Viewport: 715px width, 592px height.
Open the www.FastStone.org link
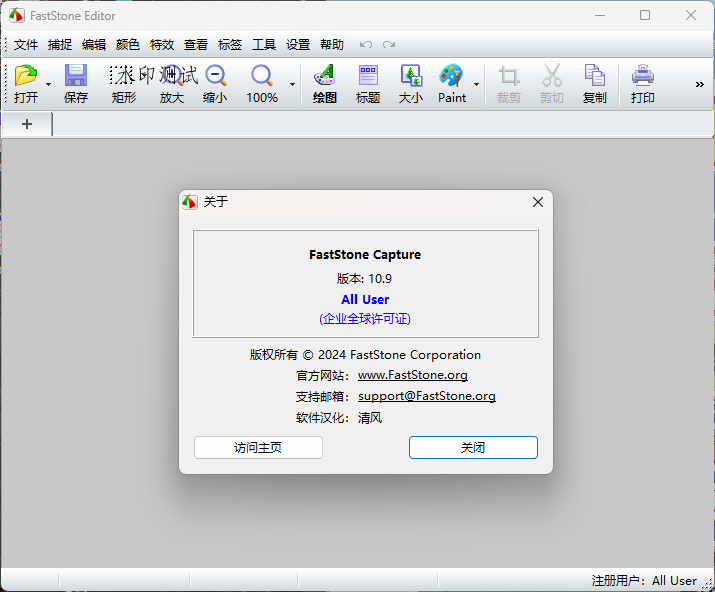tap(413, 375)
